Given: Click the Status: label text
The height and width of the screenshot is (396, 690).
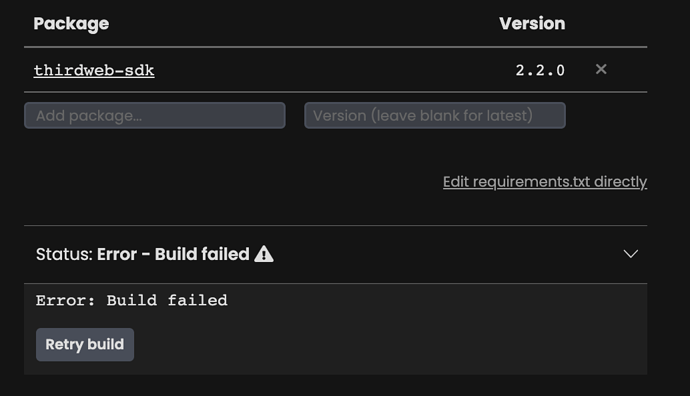Looking at the screenshot, I should [64, 254].
